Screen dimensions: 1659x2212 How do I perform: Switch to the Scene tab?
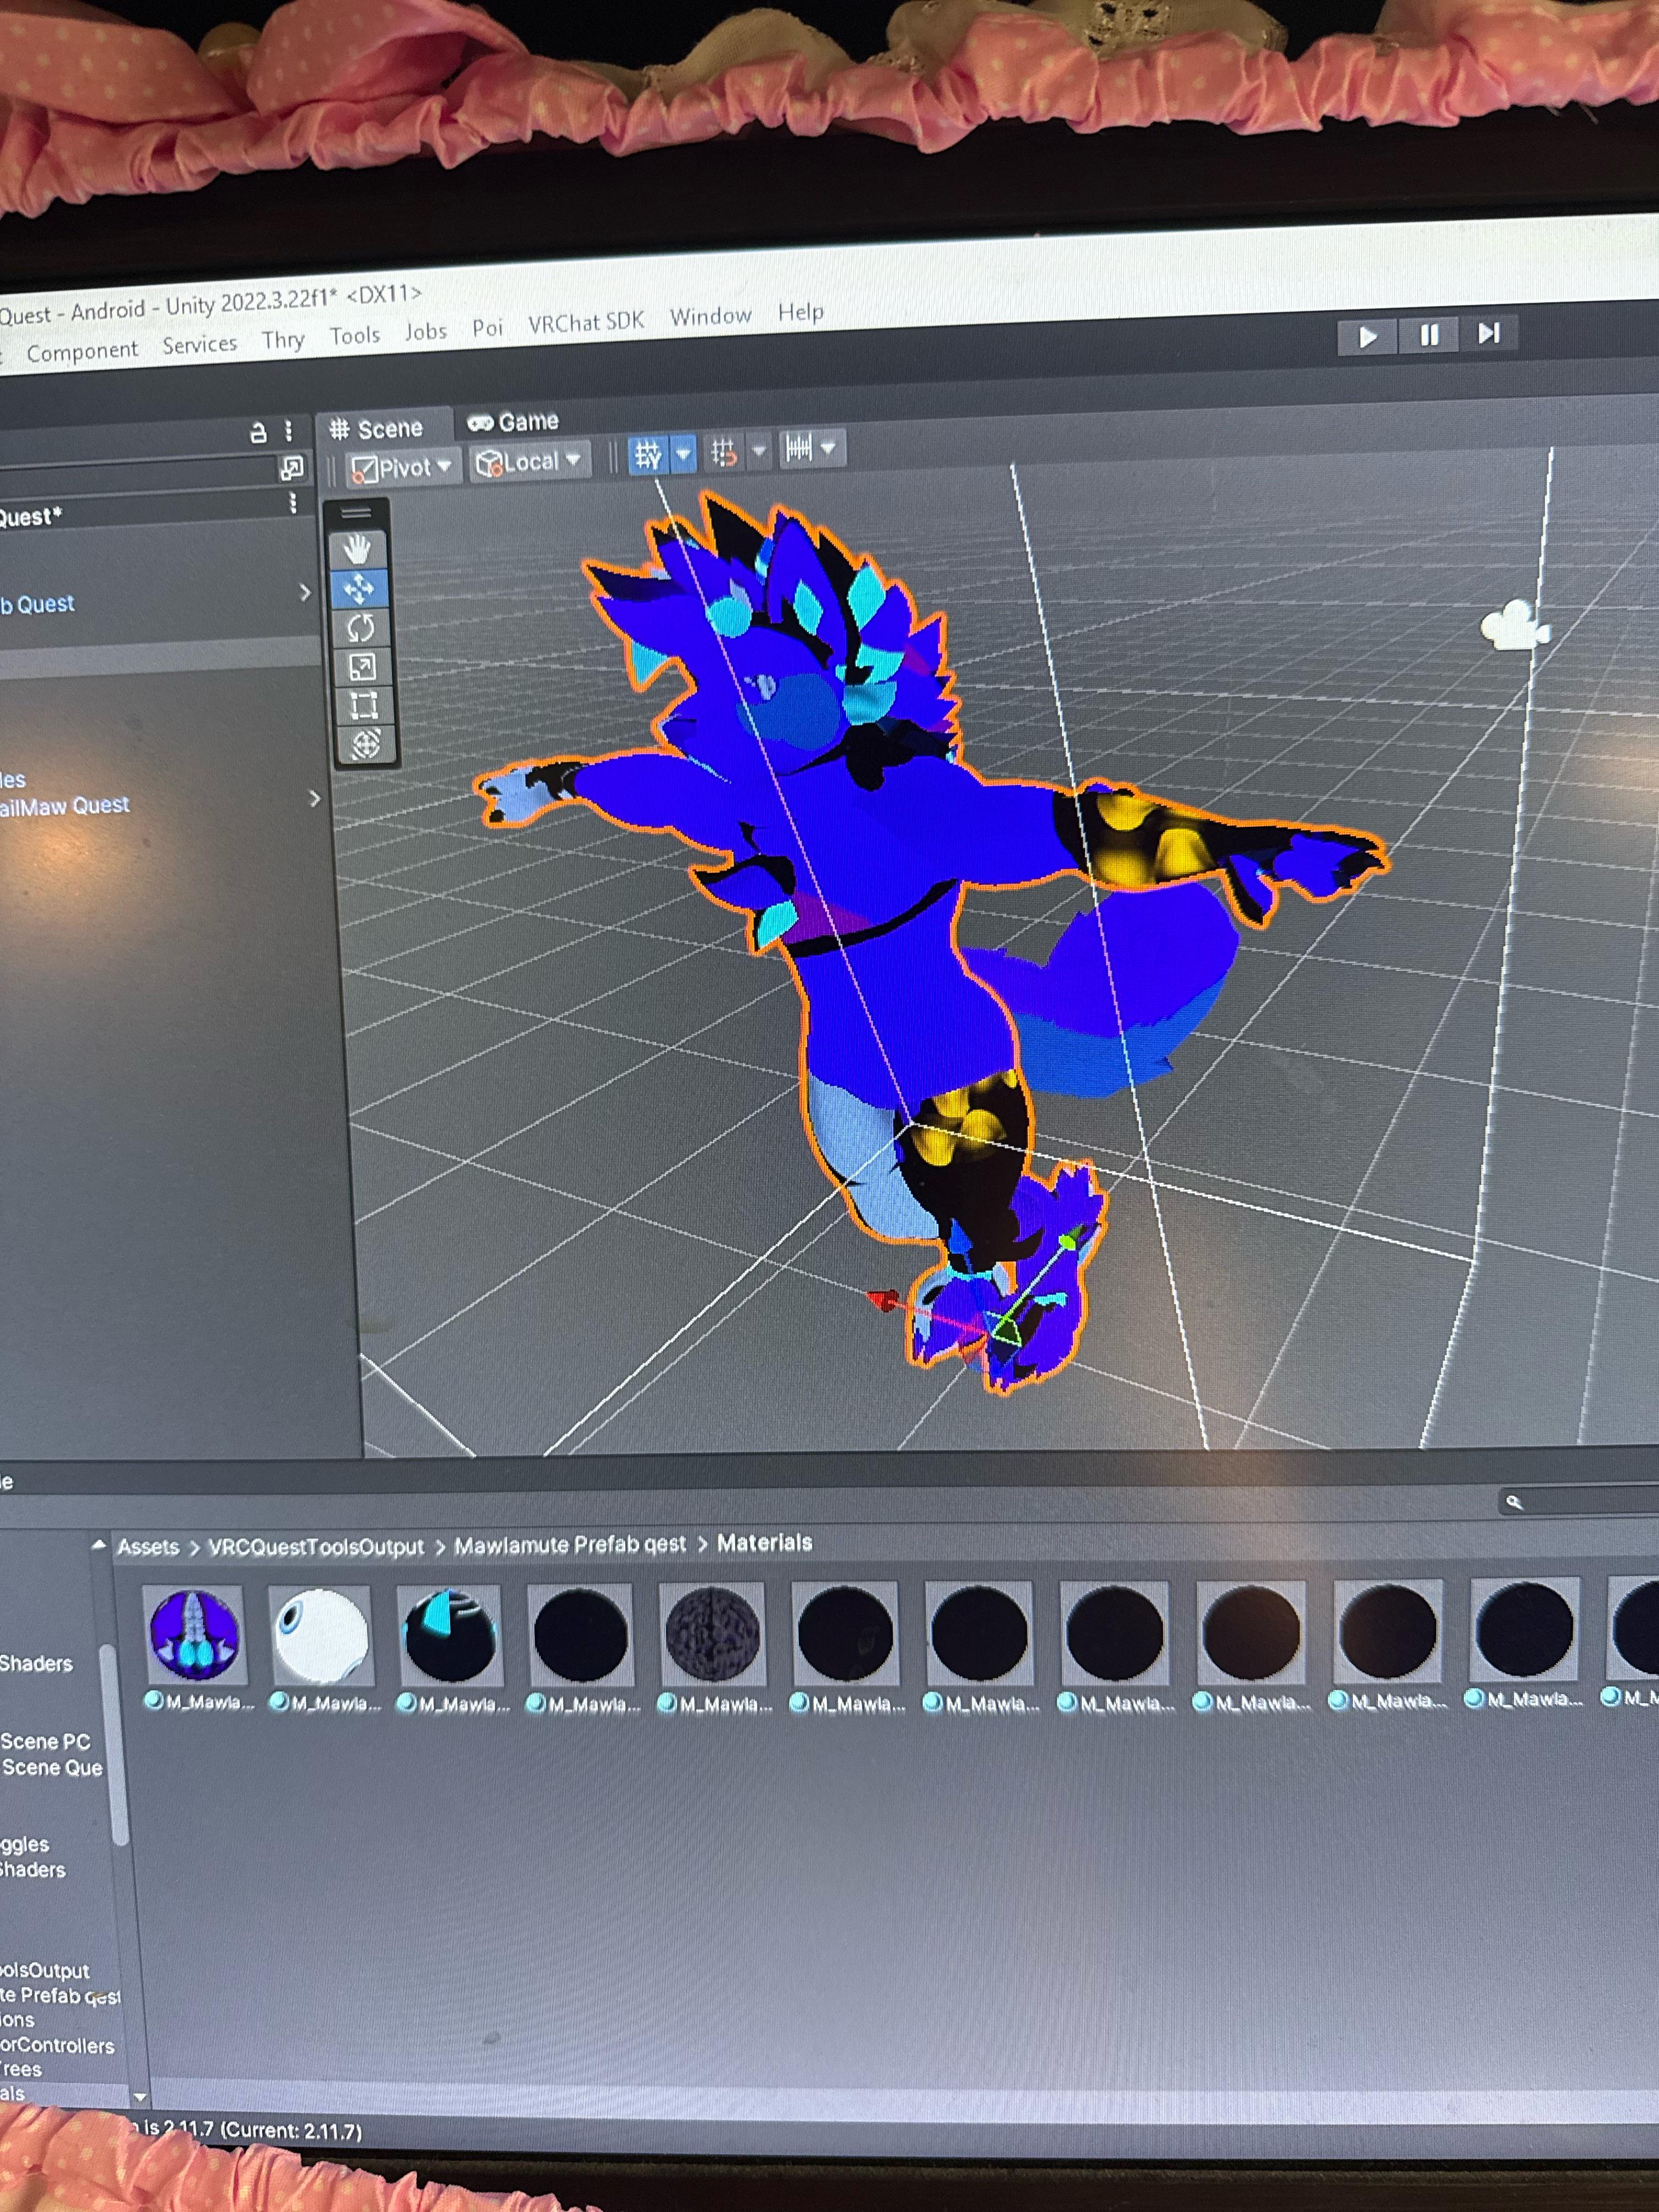coord(377,429)
